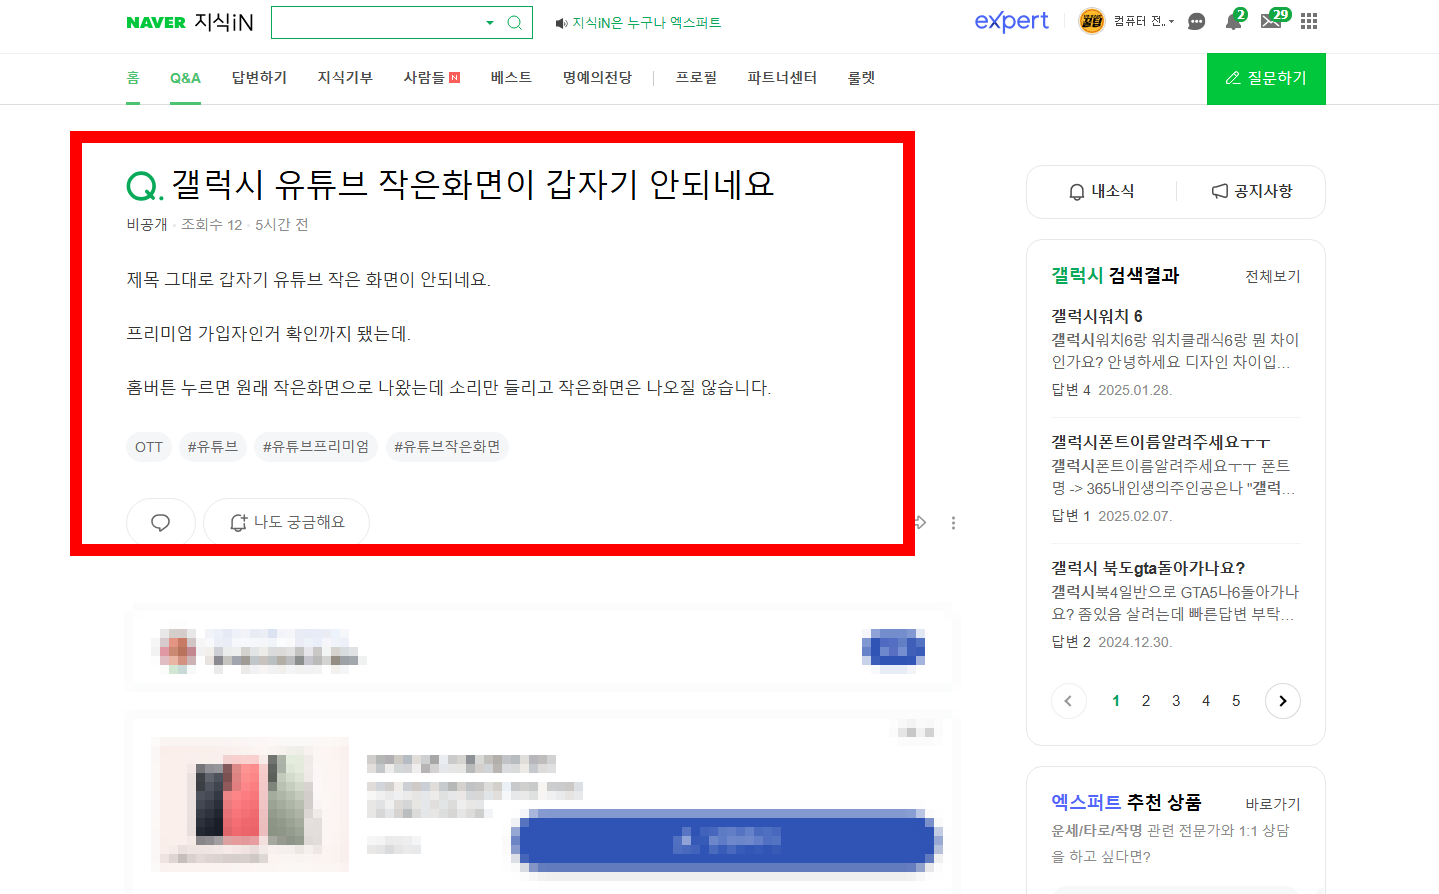Click the user profile avatar icon
This screenshot has height=894, width=1439.
click(x=1092, y=21)
